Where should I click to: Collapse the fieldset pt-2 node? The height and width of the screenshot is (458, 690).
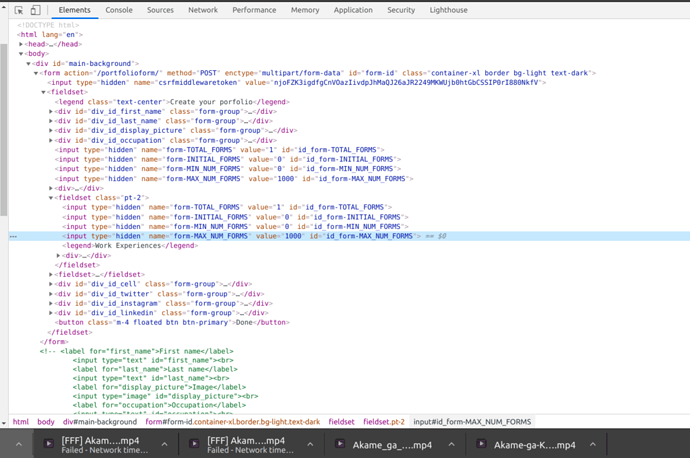52,198
